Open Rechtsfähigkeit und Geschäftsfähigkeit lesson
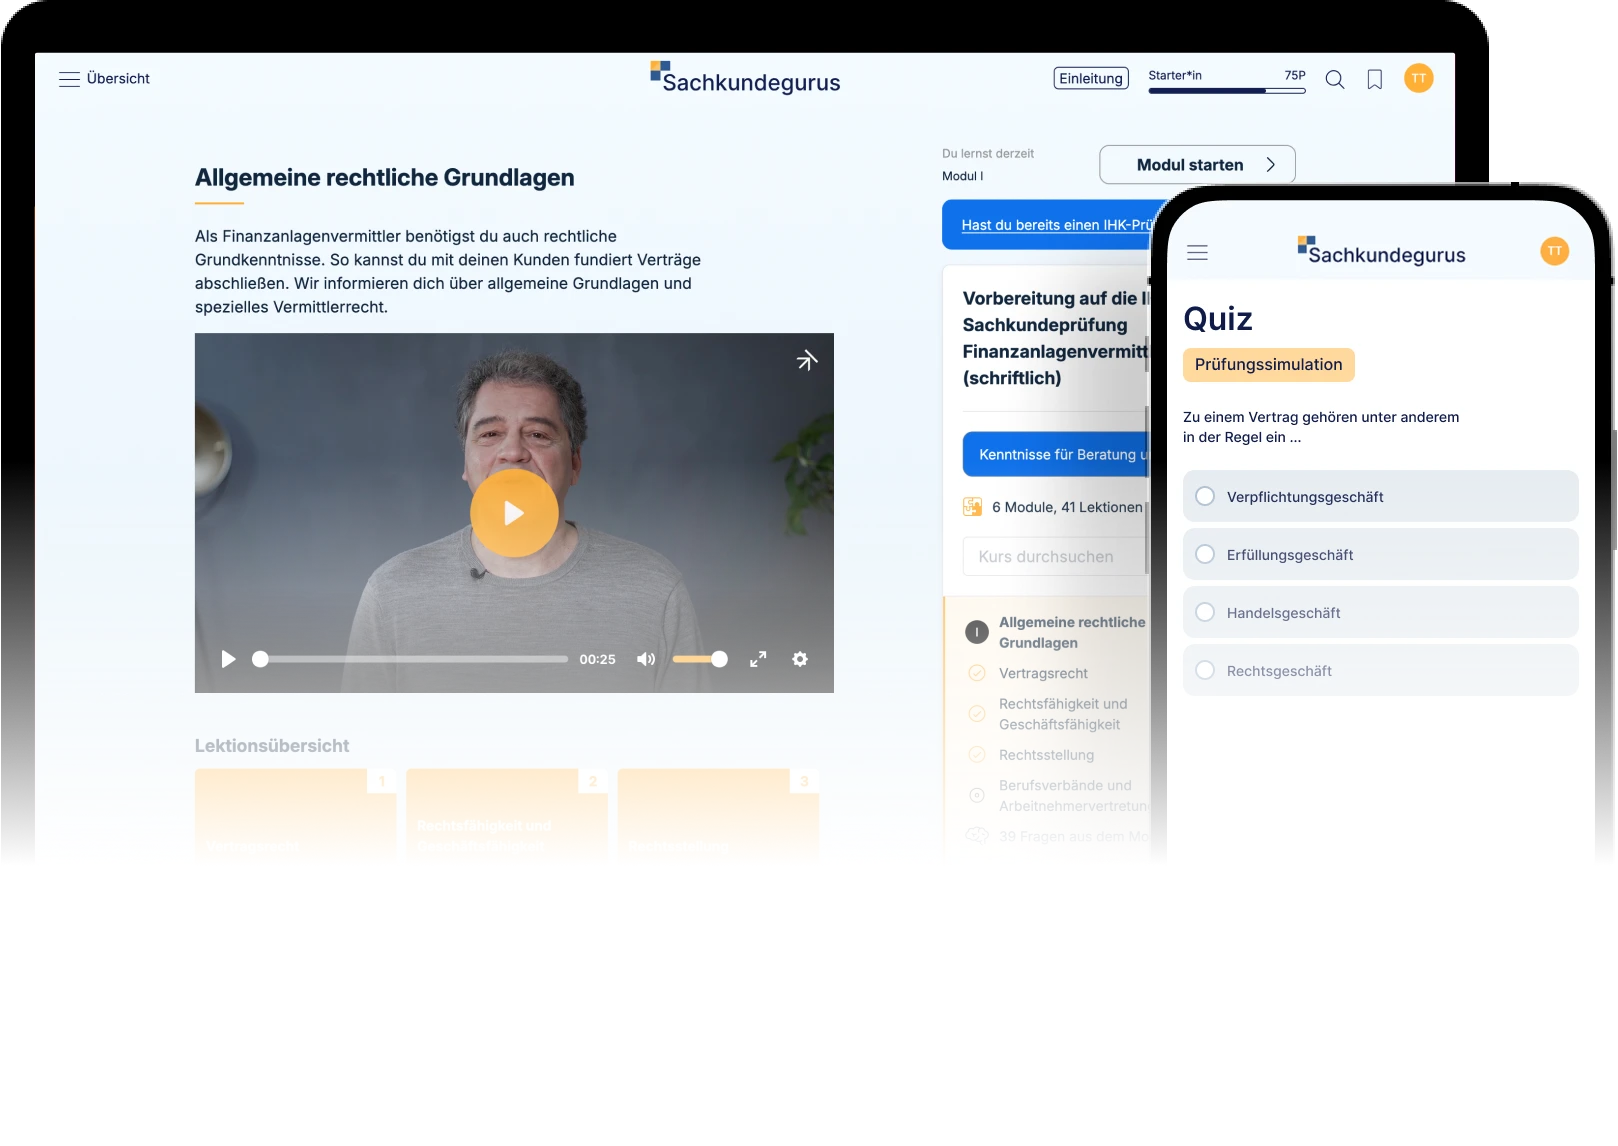This screenshot has width=1618, height=1146. click(x=1062, y=714)
